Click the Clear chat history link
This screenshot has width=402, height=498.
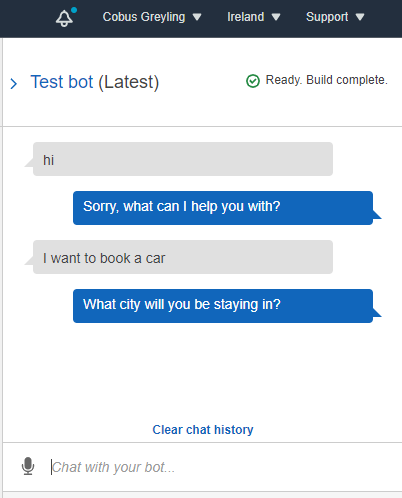coord(203,430)
